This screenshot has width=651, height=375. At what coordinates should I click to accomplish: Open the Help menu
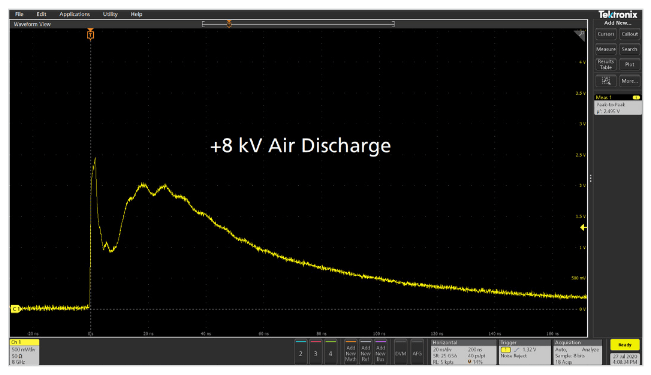137,14
